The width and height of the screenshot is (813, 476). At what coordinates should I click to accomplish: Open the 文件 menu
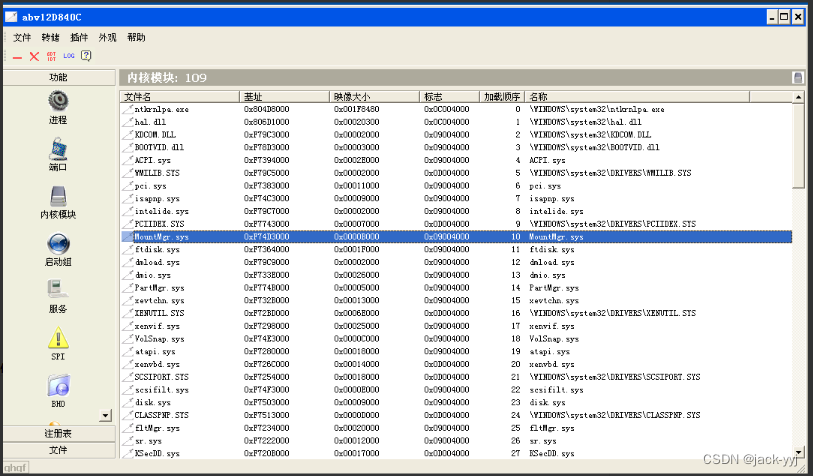point(22,37)
